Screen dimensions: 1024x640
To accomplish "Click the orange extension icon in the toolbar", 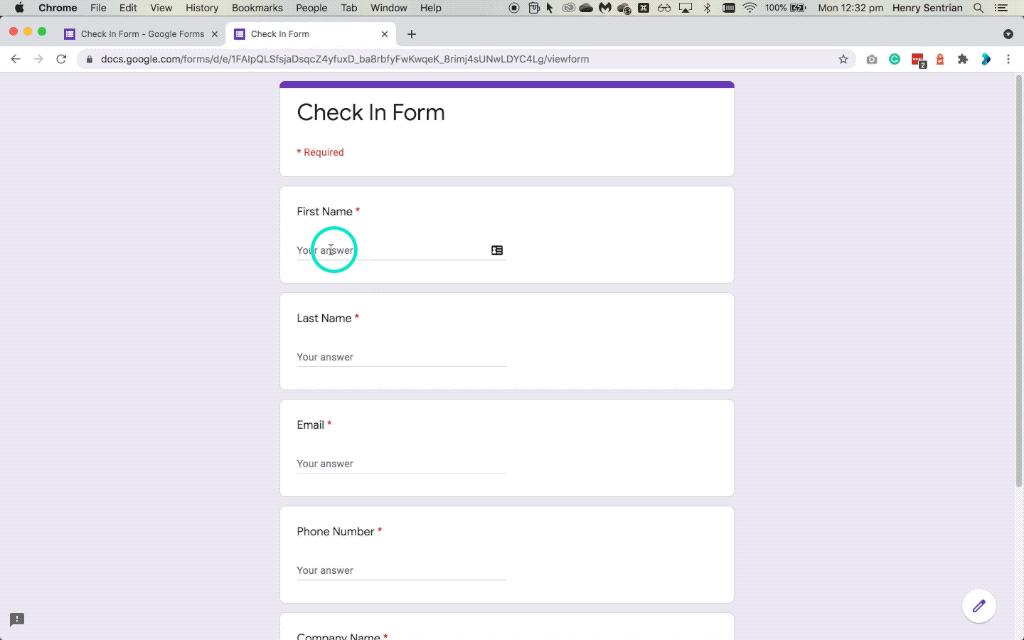I will click(940, 59).
